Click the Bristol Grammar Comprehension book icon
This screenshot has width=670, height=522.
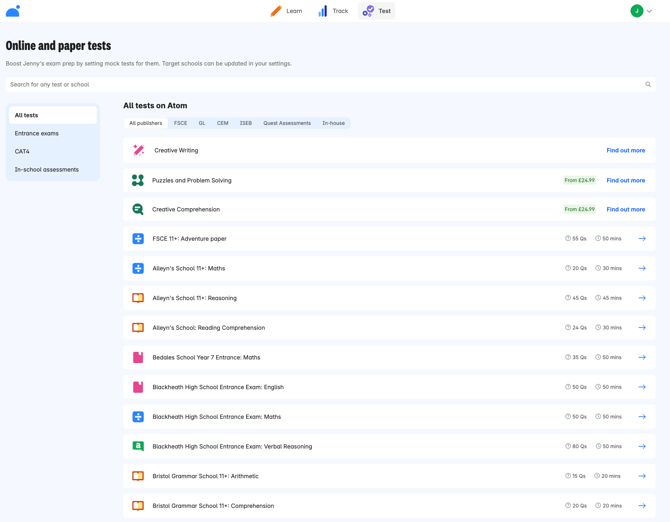[x=138, y=506]
